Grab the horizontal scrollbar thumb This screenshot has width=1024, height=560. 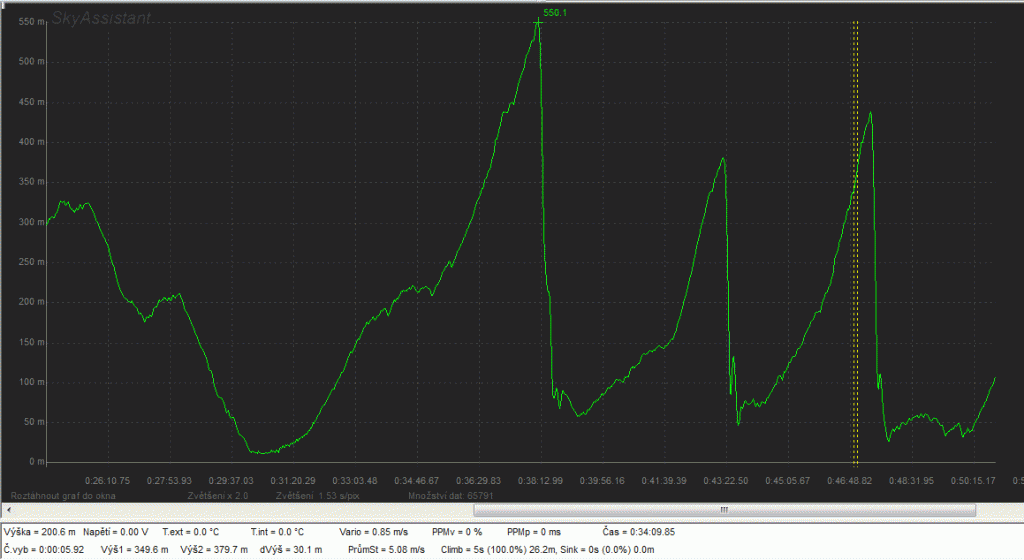(720, 510)
